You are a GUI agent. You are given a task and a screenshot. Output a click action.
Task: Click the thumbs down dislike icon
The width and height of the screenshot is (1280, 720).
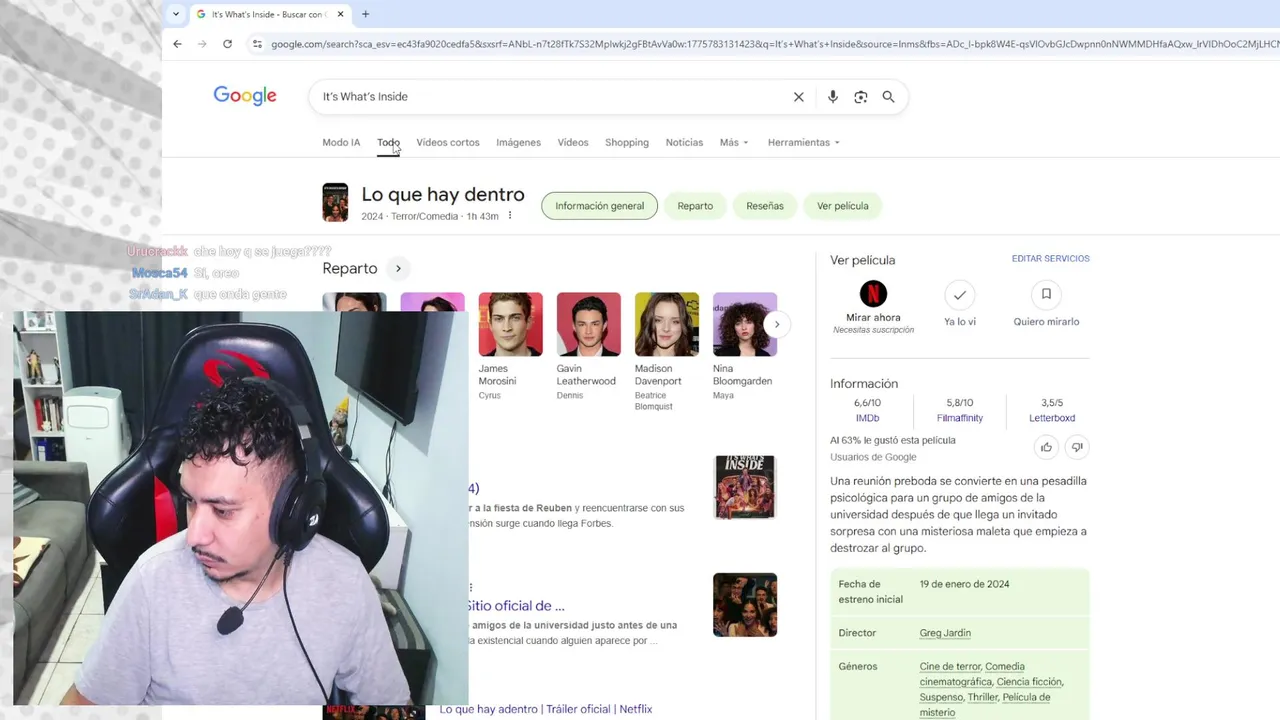(x=1077, y=447)
